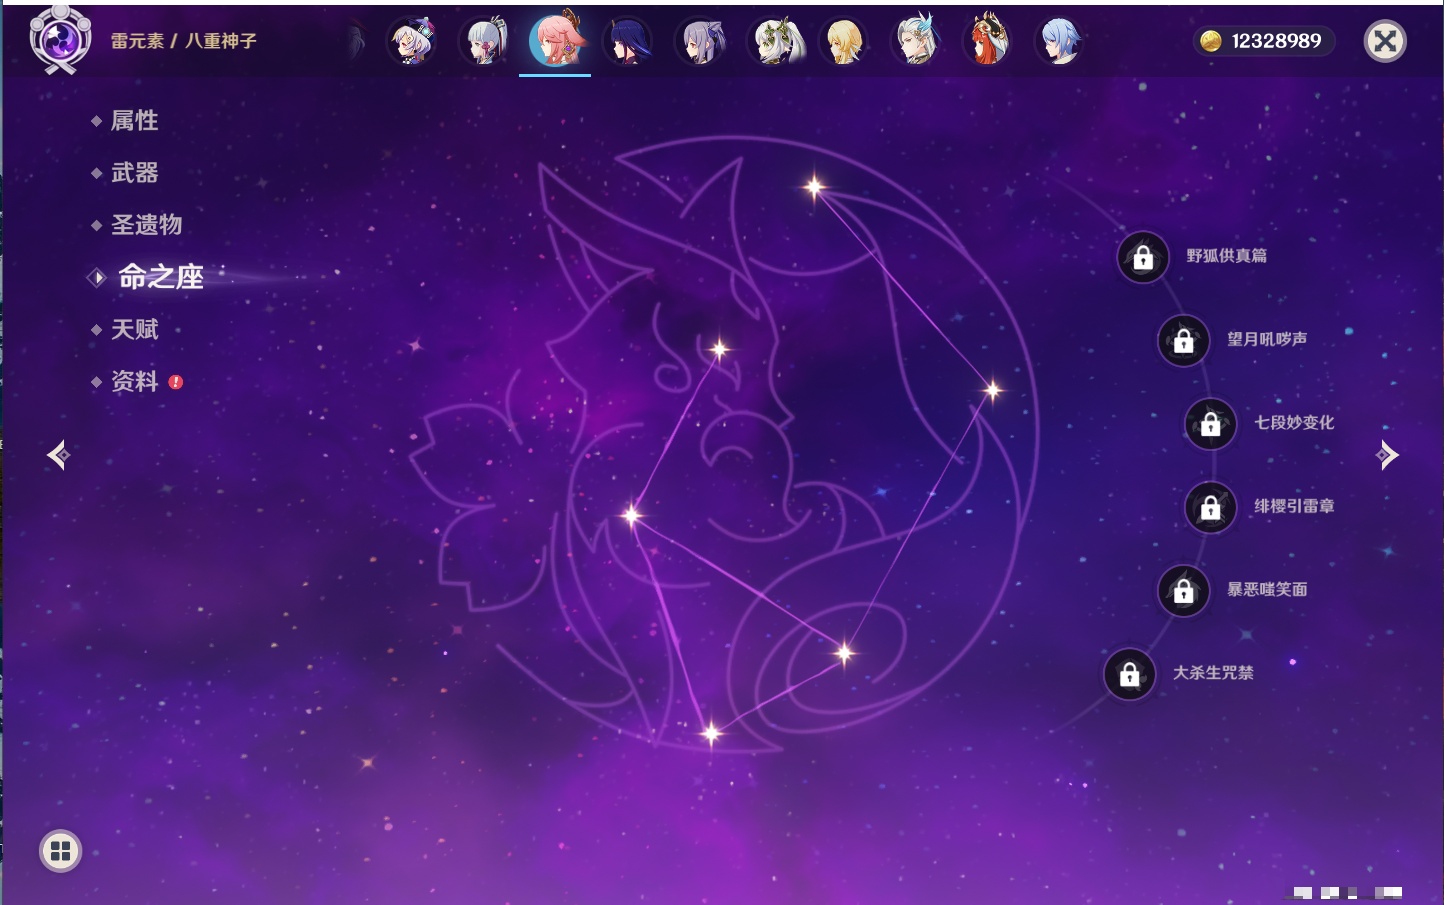Open the 圣遗物 artifacts menu
This screenshot has height=905, width=1444.
tap(146, 225)
